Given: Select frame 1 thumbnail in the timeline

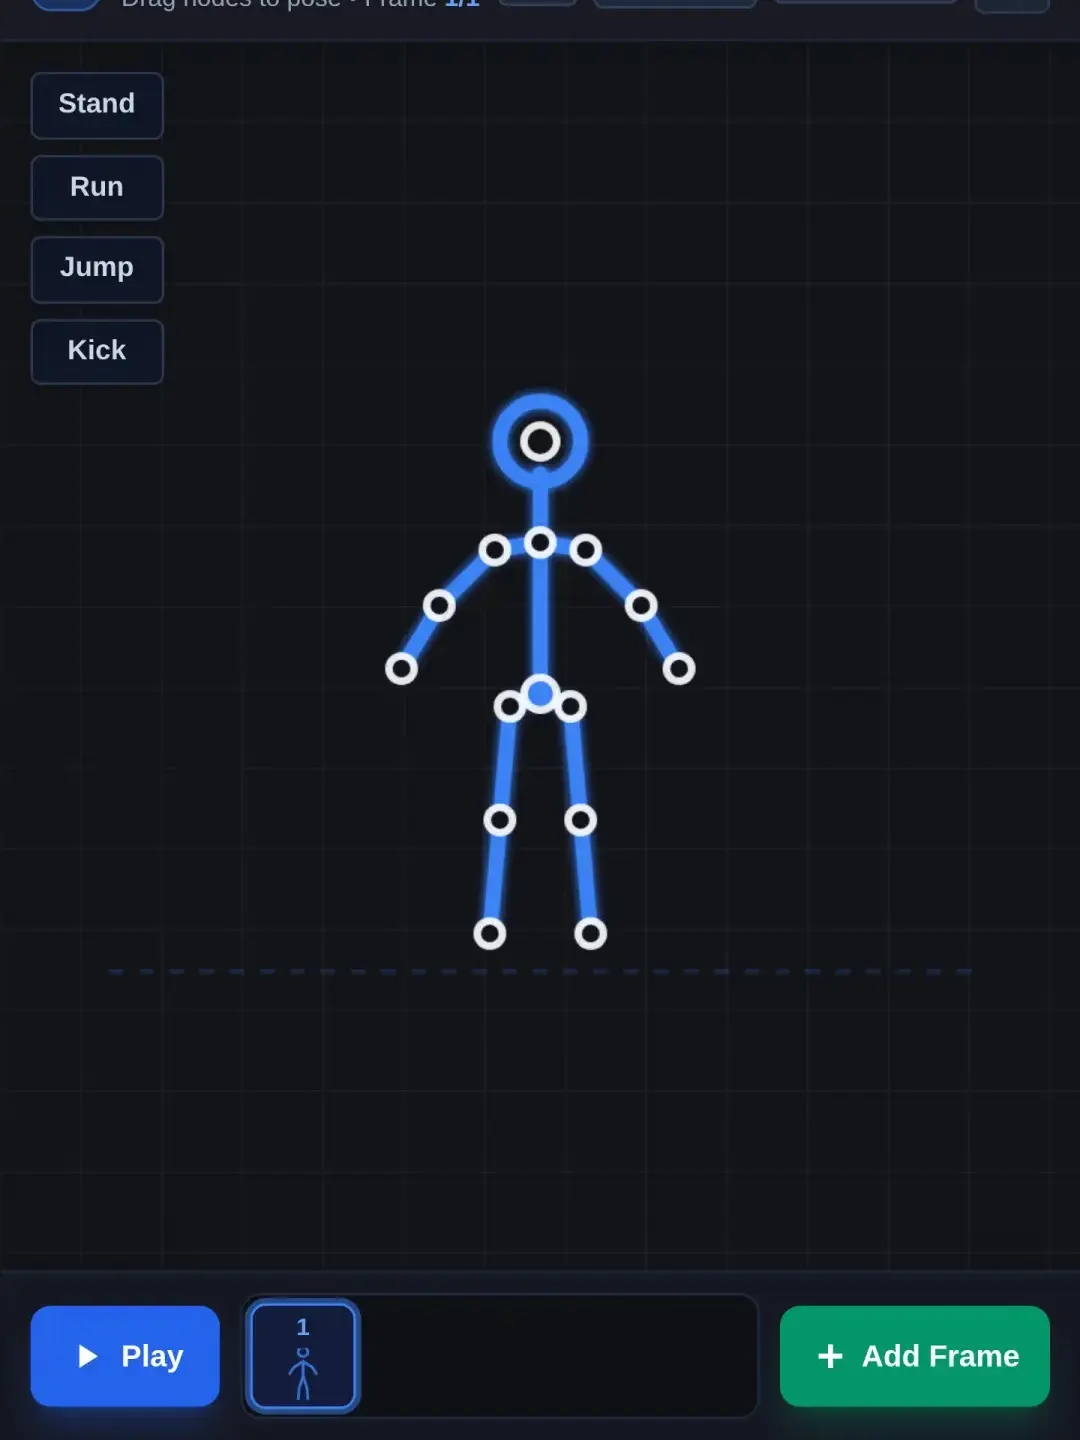Looking at the screenshot, I should (x=303, y=1356).
